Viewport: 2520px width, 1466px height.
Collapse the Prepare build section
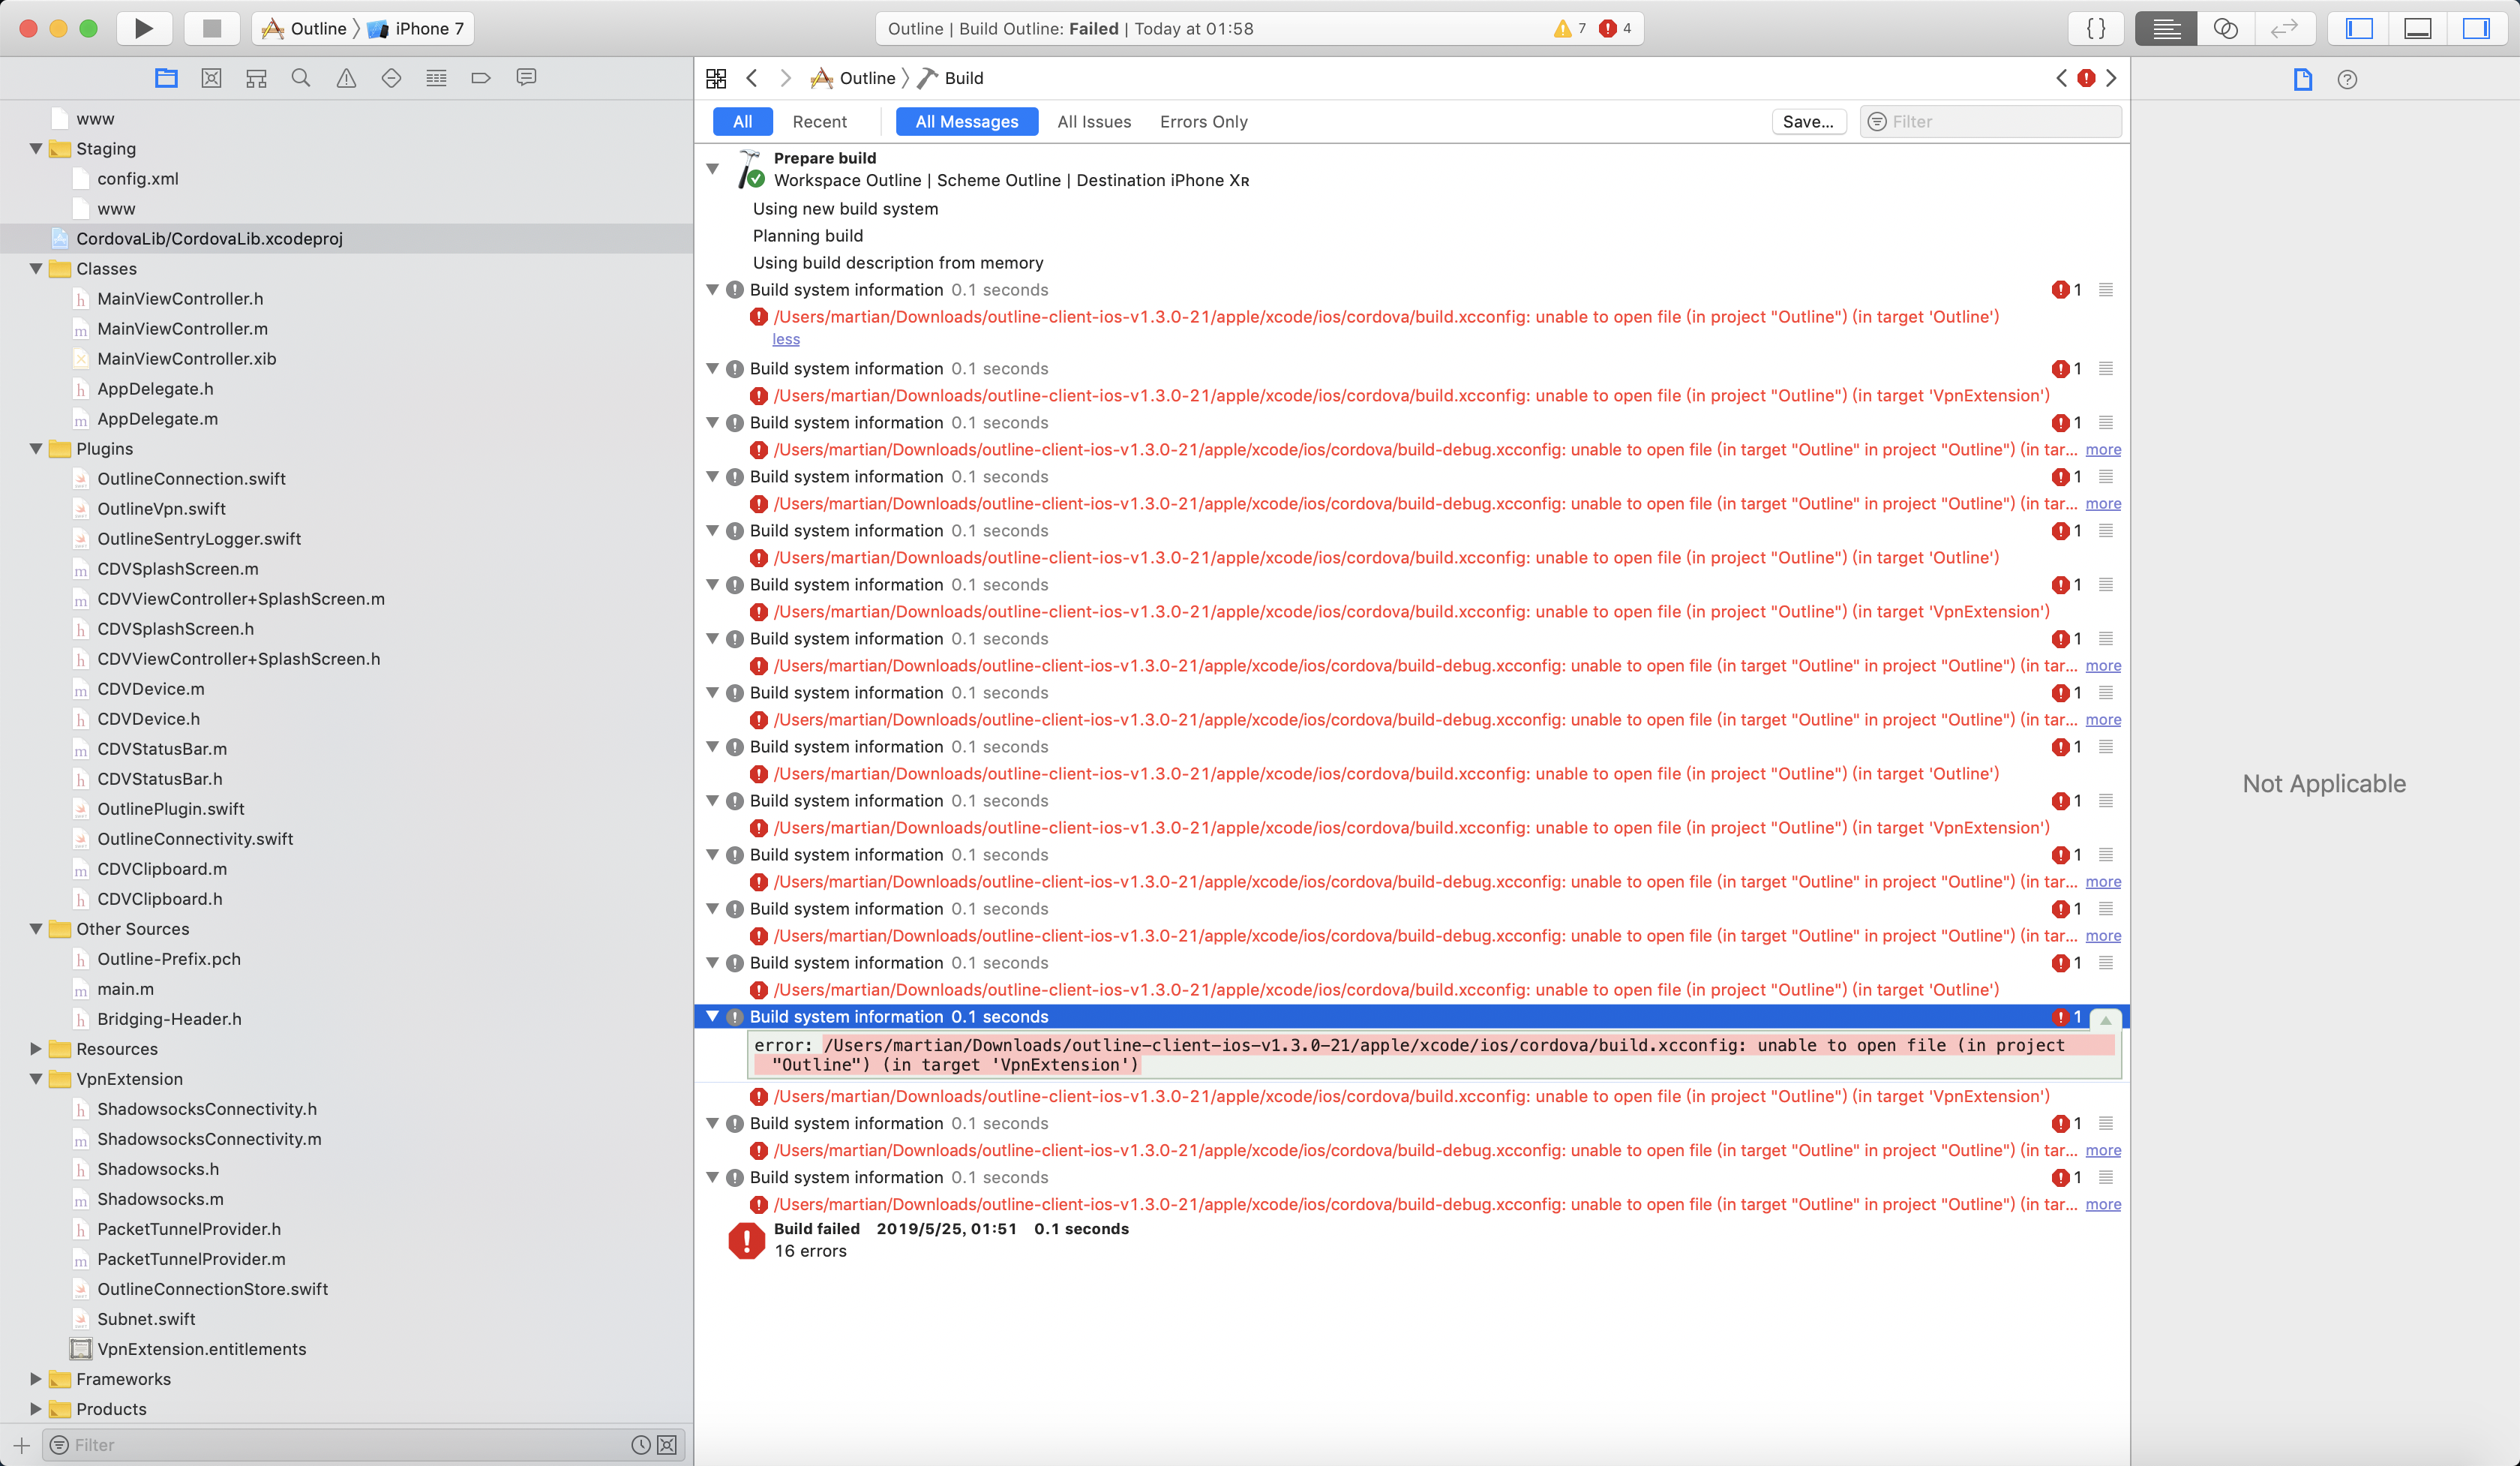click(713, 169)
